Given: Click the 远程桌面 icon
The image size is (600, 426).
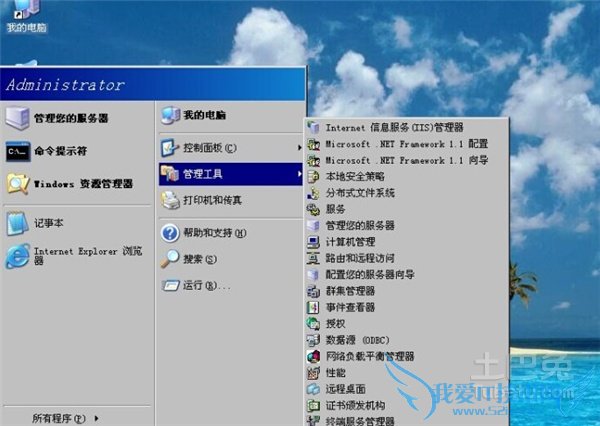Looking at the screenshot, I should point(313,389).
